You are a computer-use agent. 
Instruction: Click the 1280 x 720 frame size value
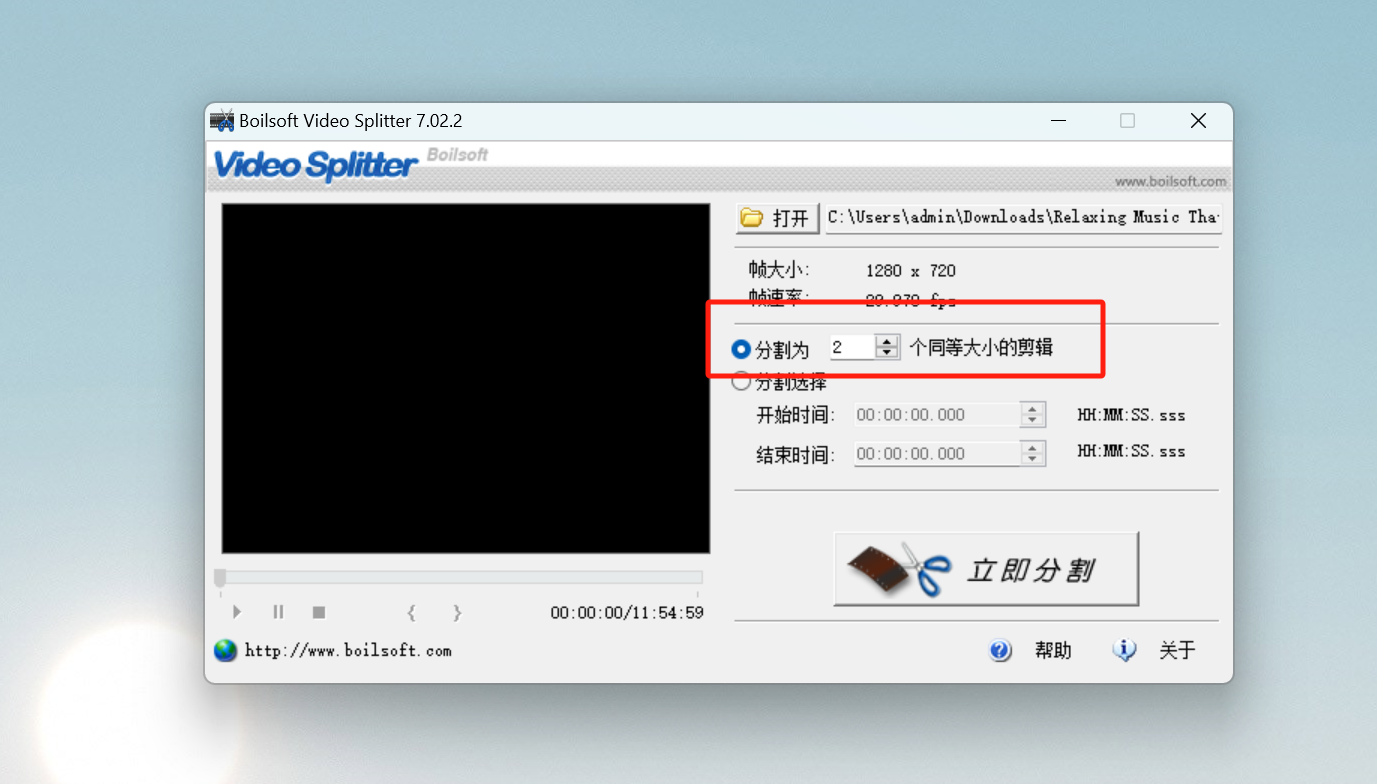click(x=911, y=270)
